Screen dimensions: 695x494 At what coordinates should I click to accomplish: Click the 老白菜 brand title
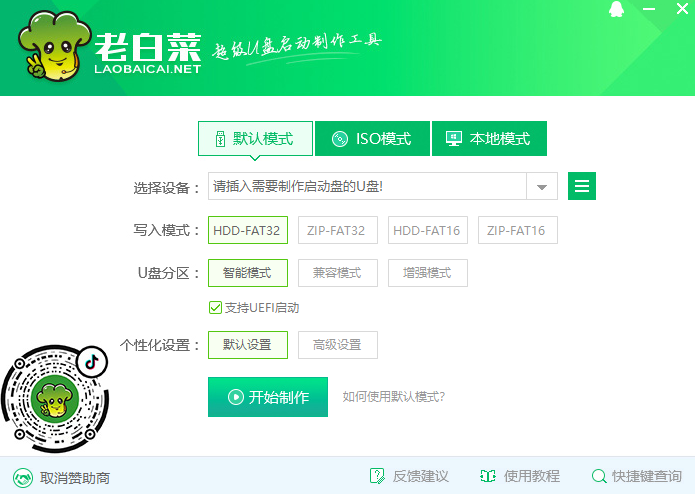click(148, 47)
